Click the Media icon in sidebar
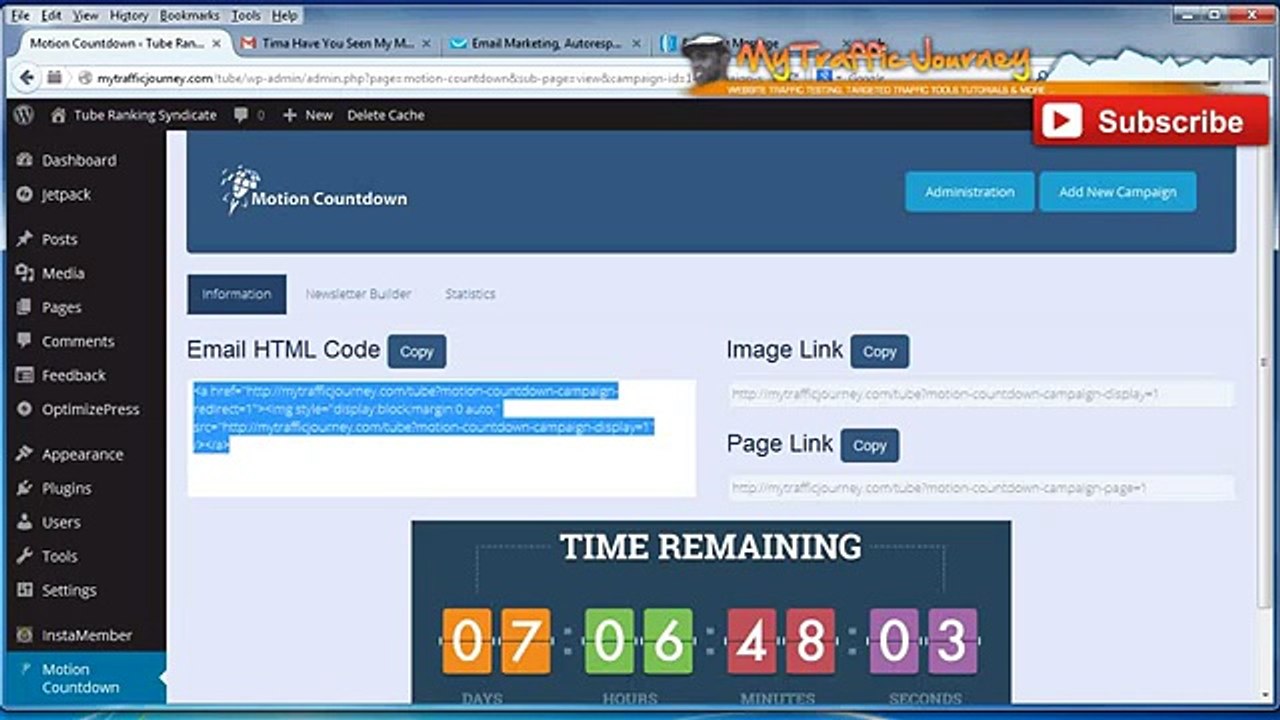The height and width of the screenshot is (720, 1280). 25,273
